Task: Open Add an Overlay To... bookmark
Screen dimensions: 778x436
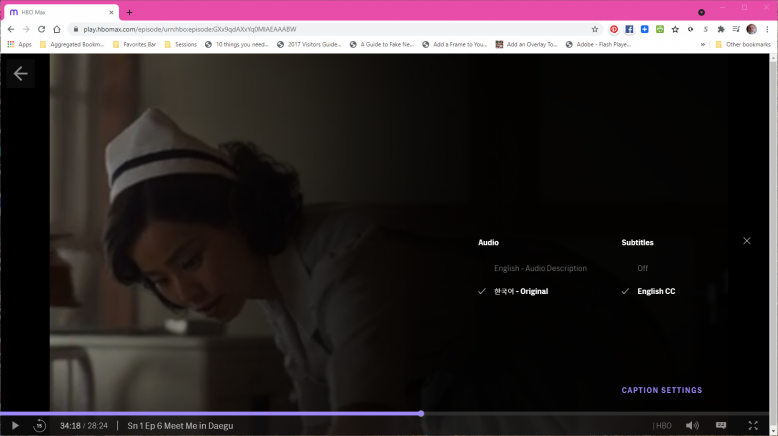Action: coord(527,45)
